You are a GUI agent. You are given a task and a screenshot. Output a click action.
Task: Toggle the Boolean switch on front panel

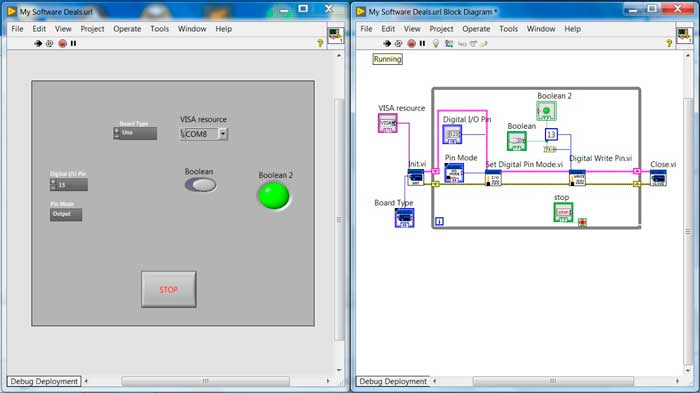click(201, 184)
